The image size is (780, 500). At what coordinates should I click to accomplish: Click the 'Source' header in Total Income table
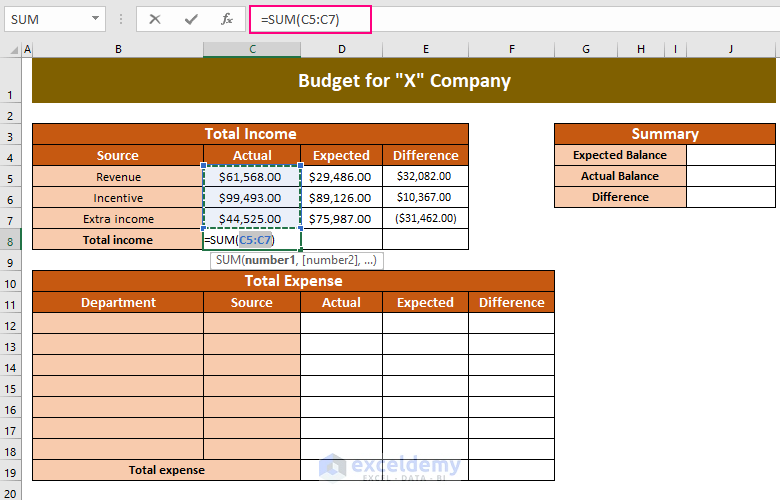click(118, 155)
